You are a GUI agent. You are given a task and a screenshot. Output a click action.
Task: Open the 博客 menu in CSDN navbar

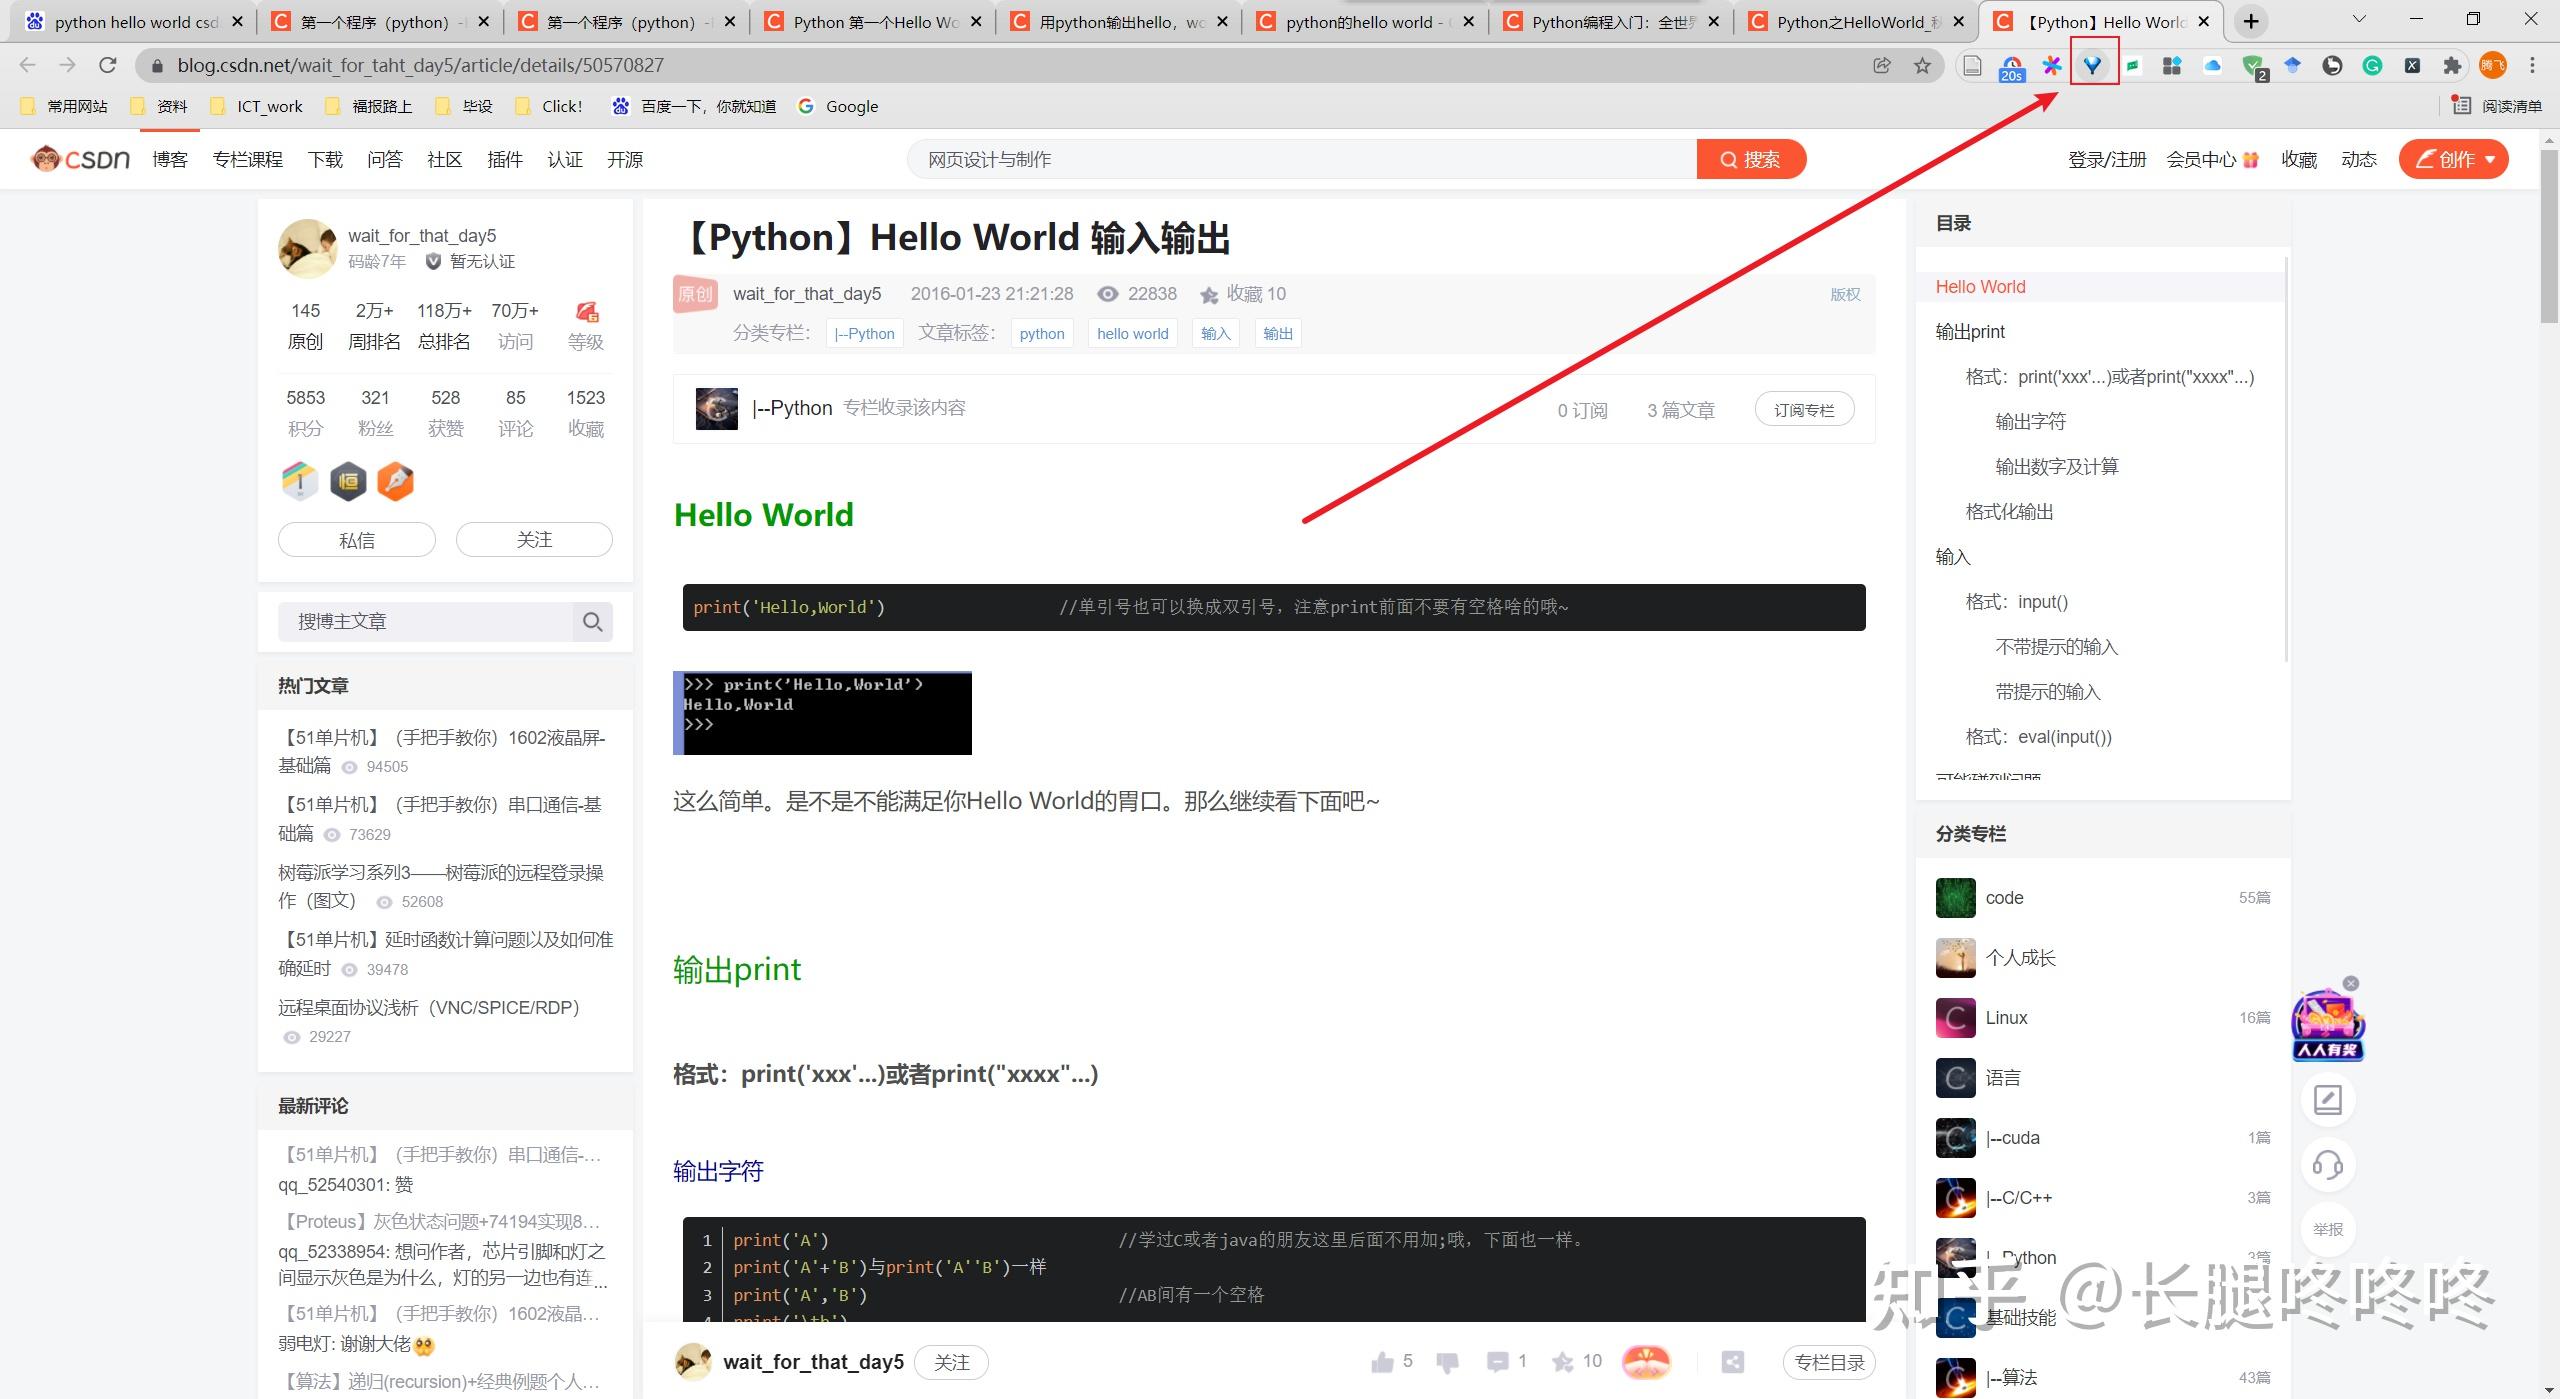(170, 159)
